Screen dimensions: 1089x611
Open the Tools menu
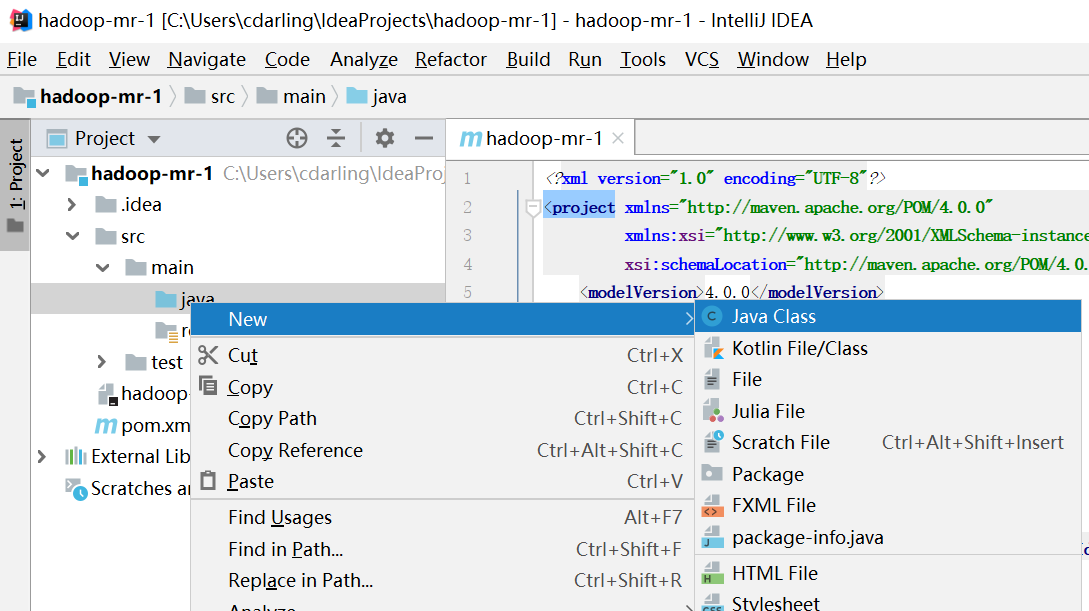(x=642, y=60)
